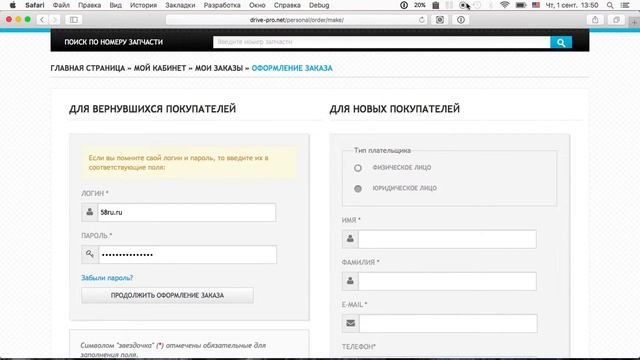Click the info extension icon in toolbar
The width and height of the screenshot is (640, 360).
[x=461, y=20]
